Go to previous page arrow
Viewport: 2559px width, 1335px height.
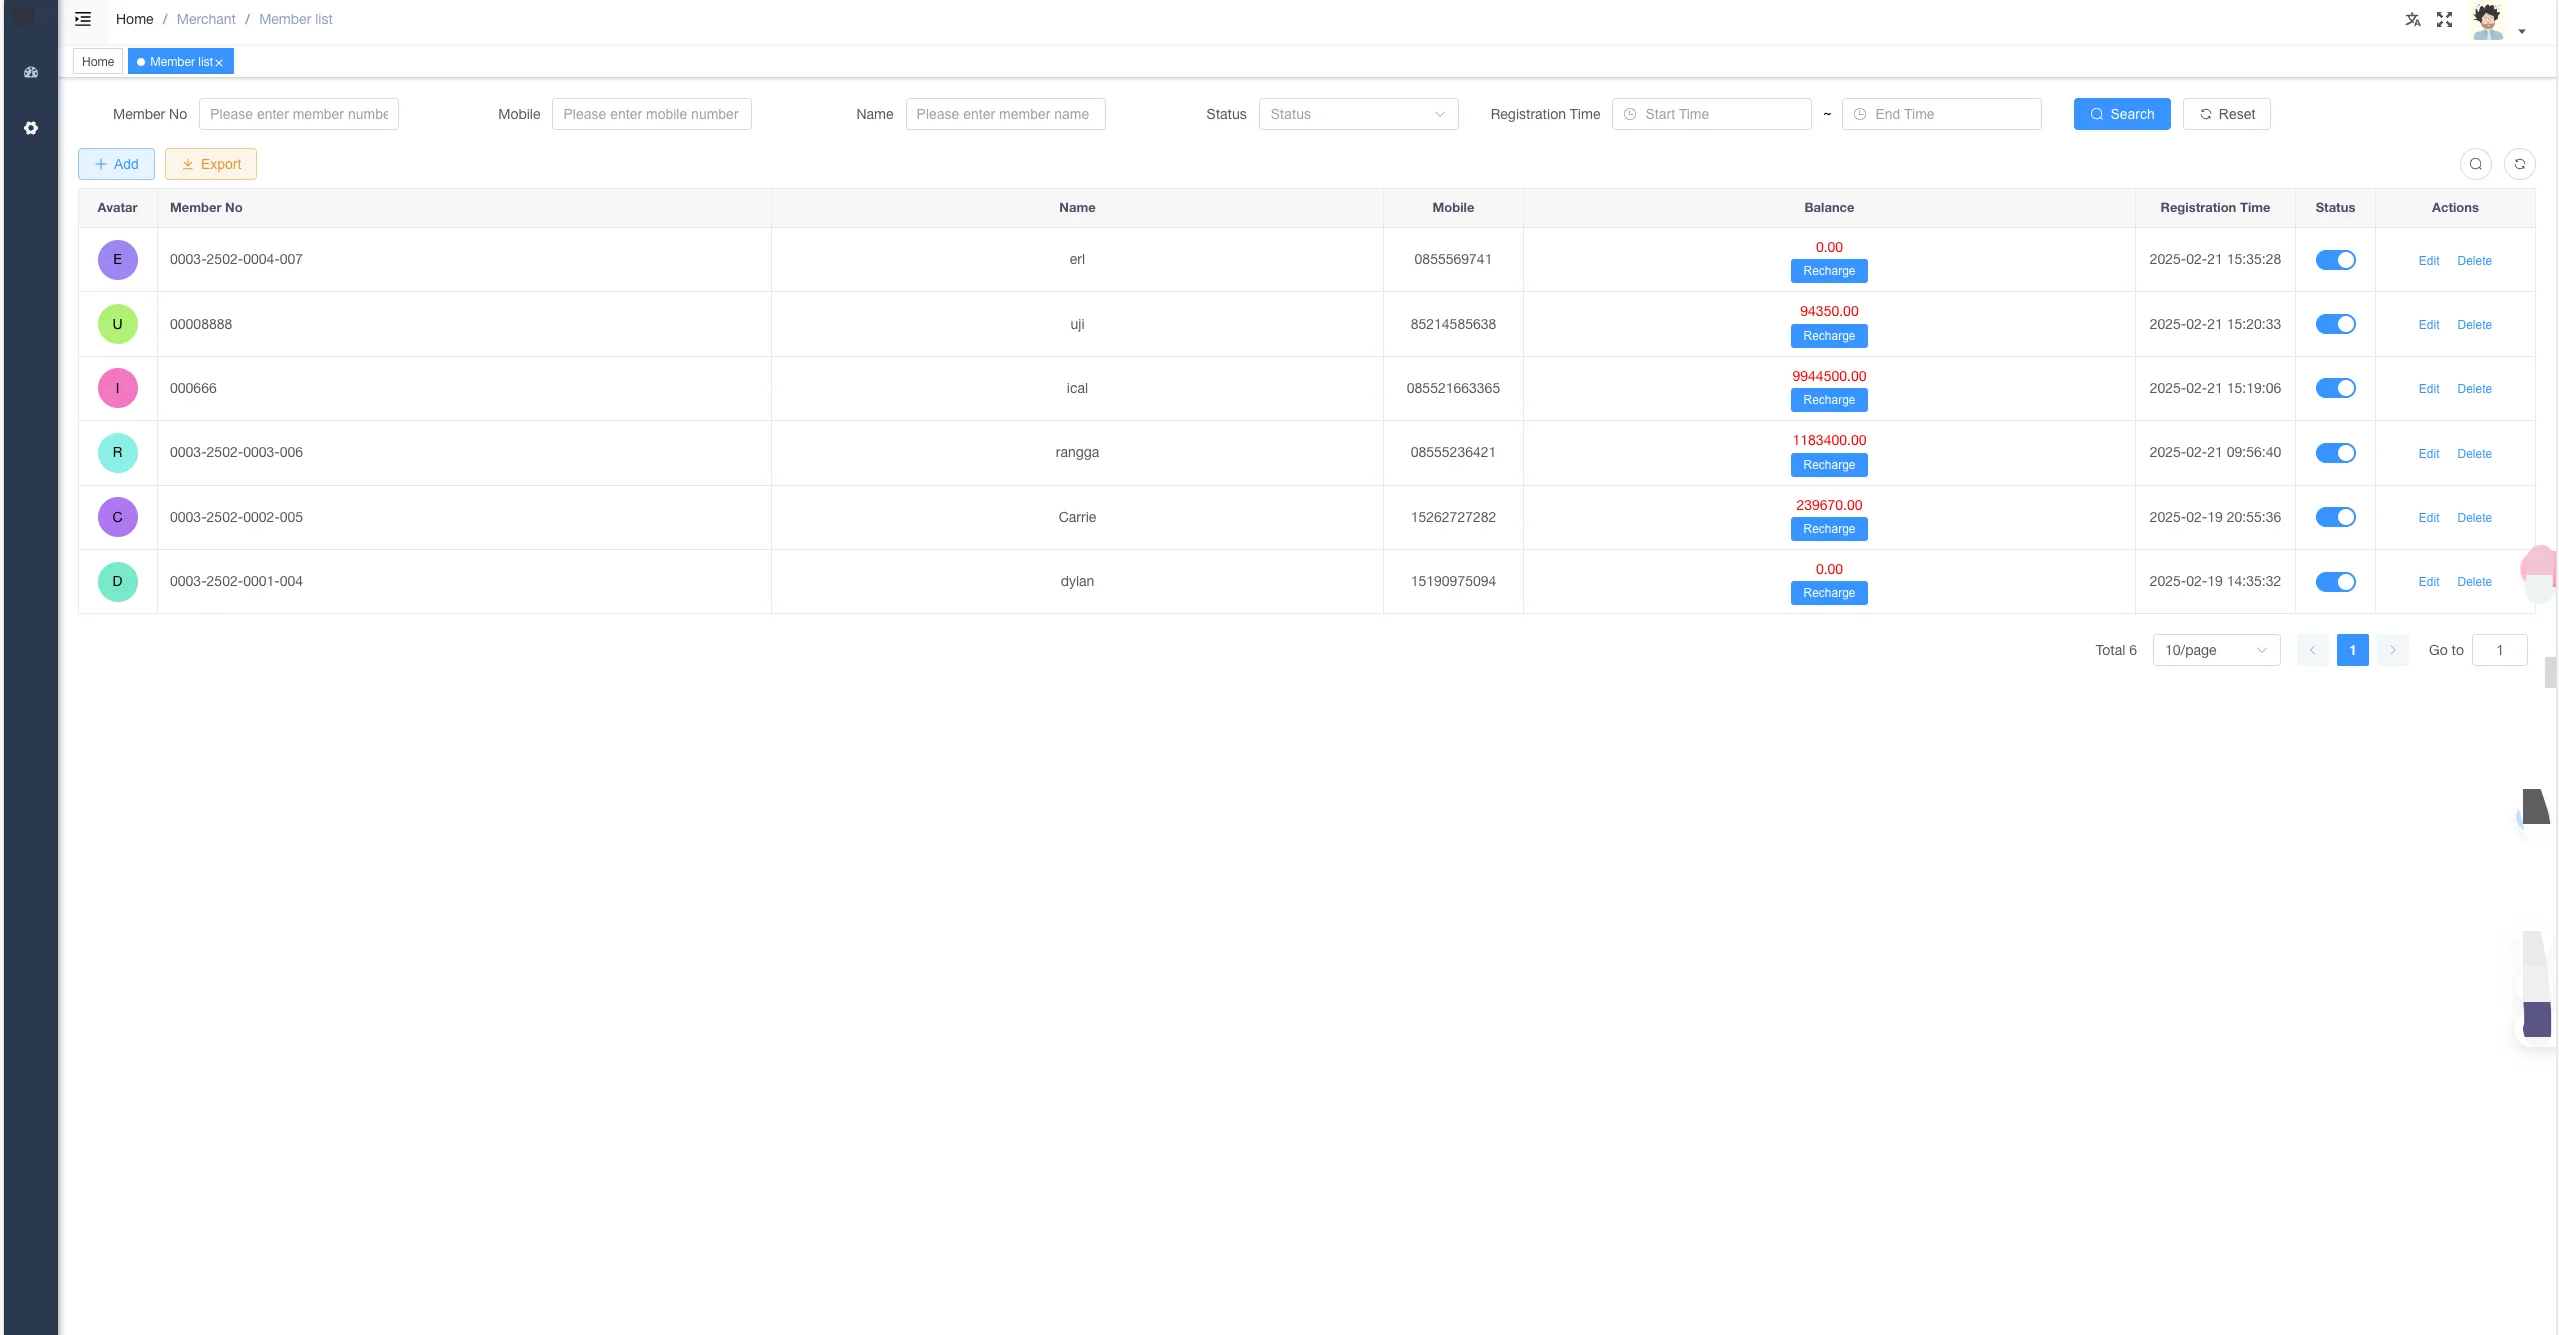[x=2312, y=650]
